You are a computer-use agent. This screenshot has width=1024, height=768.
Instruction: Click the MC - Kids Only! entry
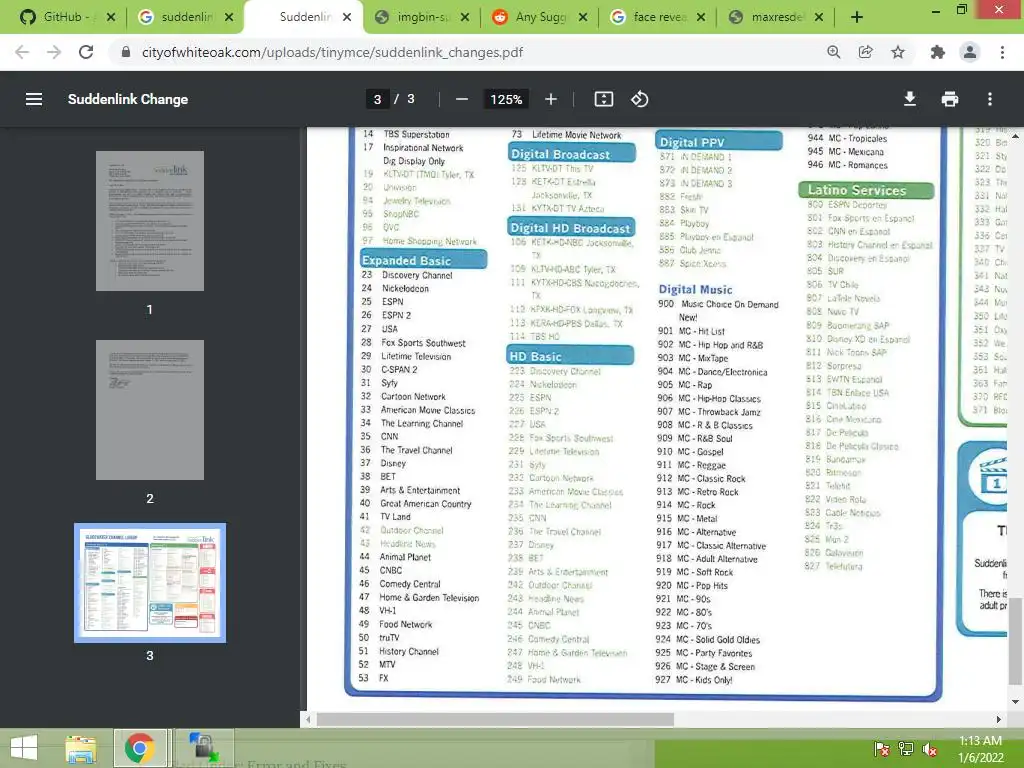tap(694, 680)
